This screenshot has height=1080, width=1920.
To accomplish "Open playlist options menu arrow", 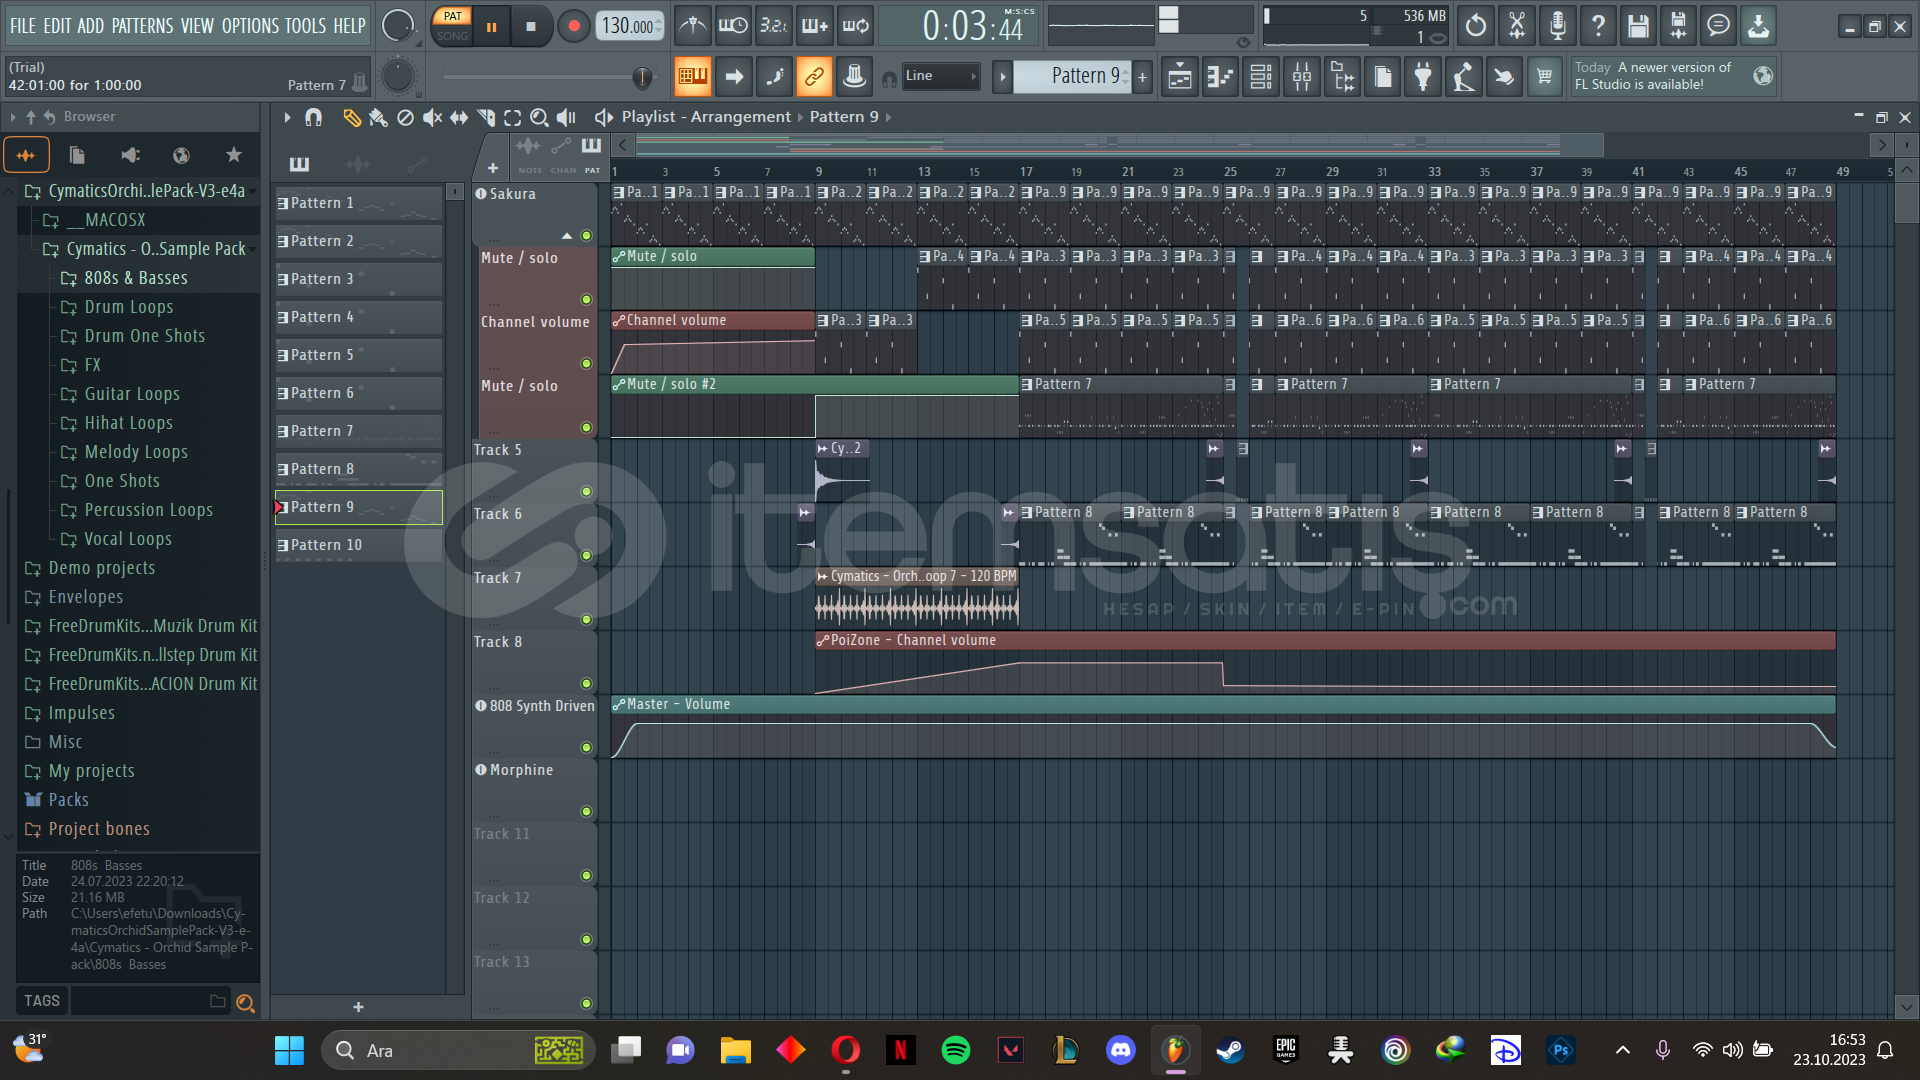I will click(x=287, y=118).
